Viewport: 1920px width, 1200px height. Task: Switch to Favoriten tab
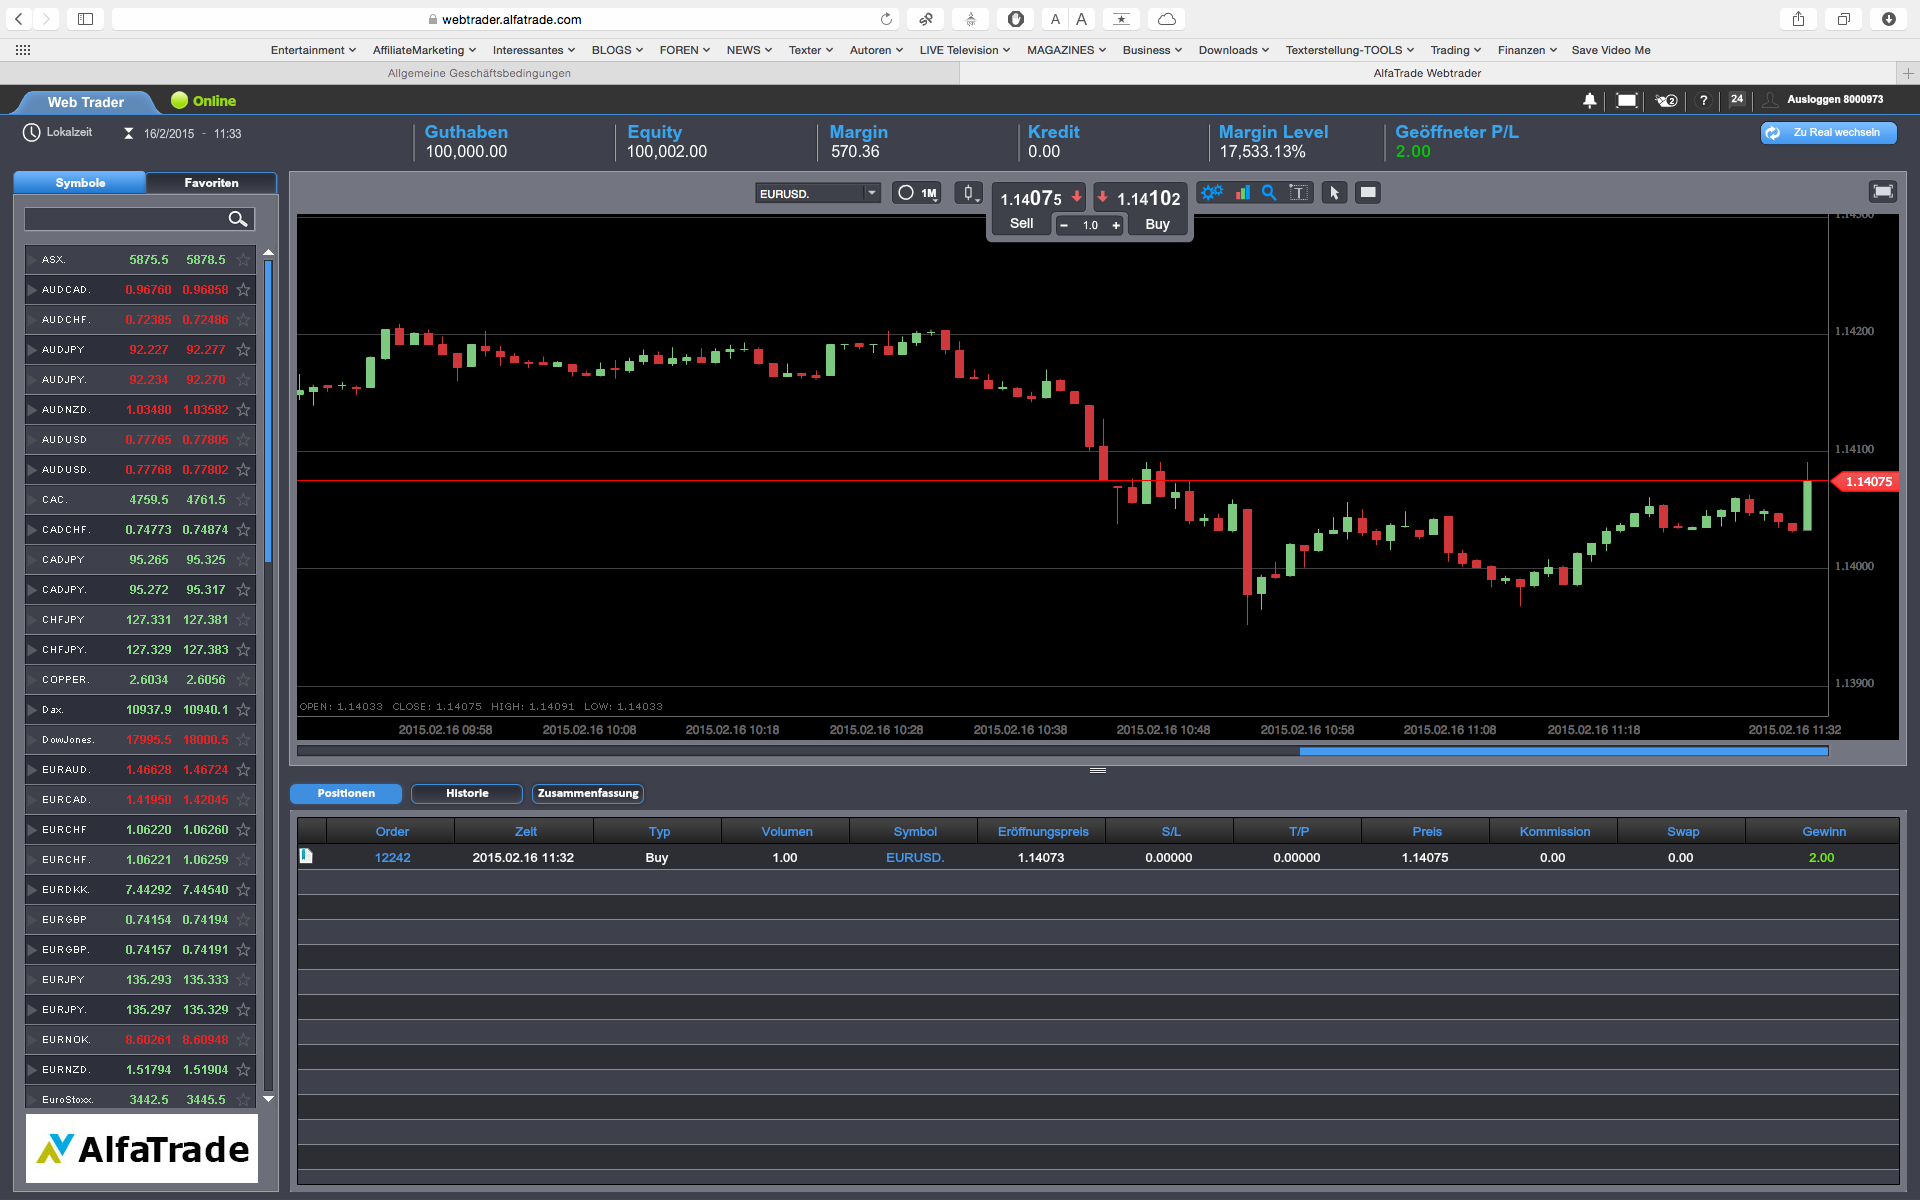click(x=211, y=183)
